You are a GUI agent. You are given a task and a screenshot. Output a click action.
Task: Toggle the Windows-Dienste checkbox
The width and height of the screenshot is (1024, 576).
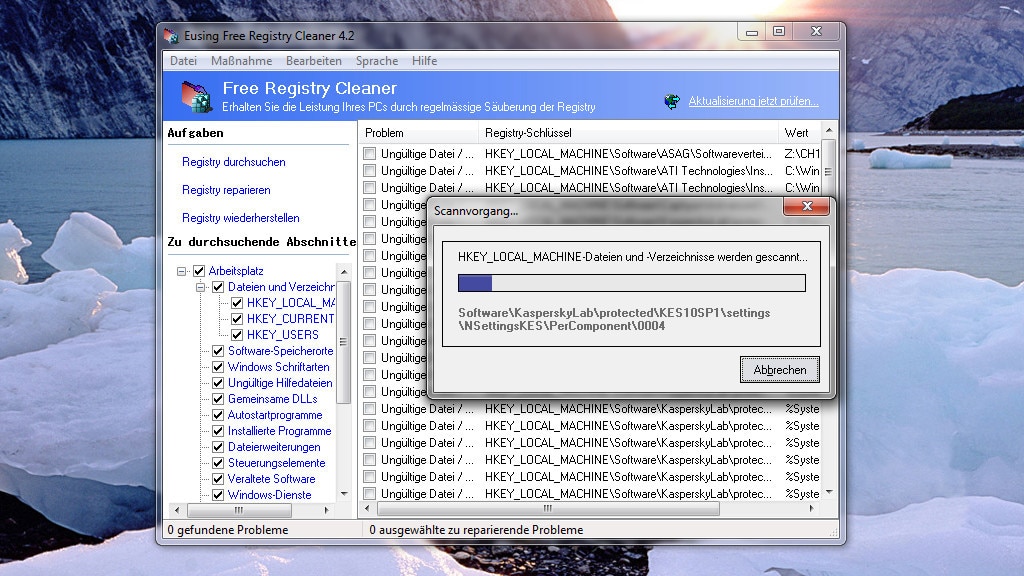(x=218, y=495)
